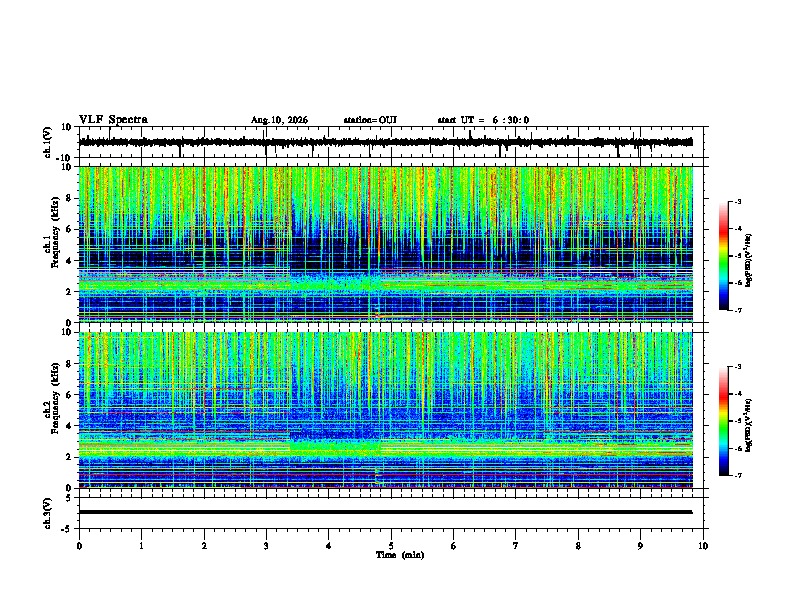Click the "ch.1(V)" waveform axis label
The image size is (792, 612).
[48, 142]
